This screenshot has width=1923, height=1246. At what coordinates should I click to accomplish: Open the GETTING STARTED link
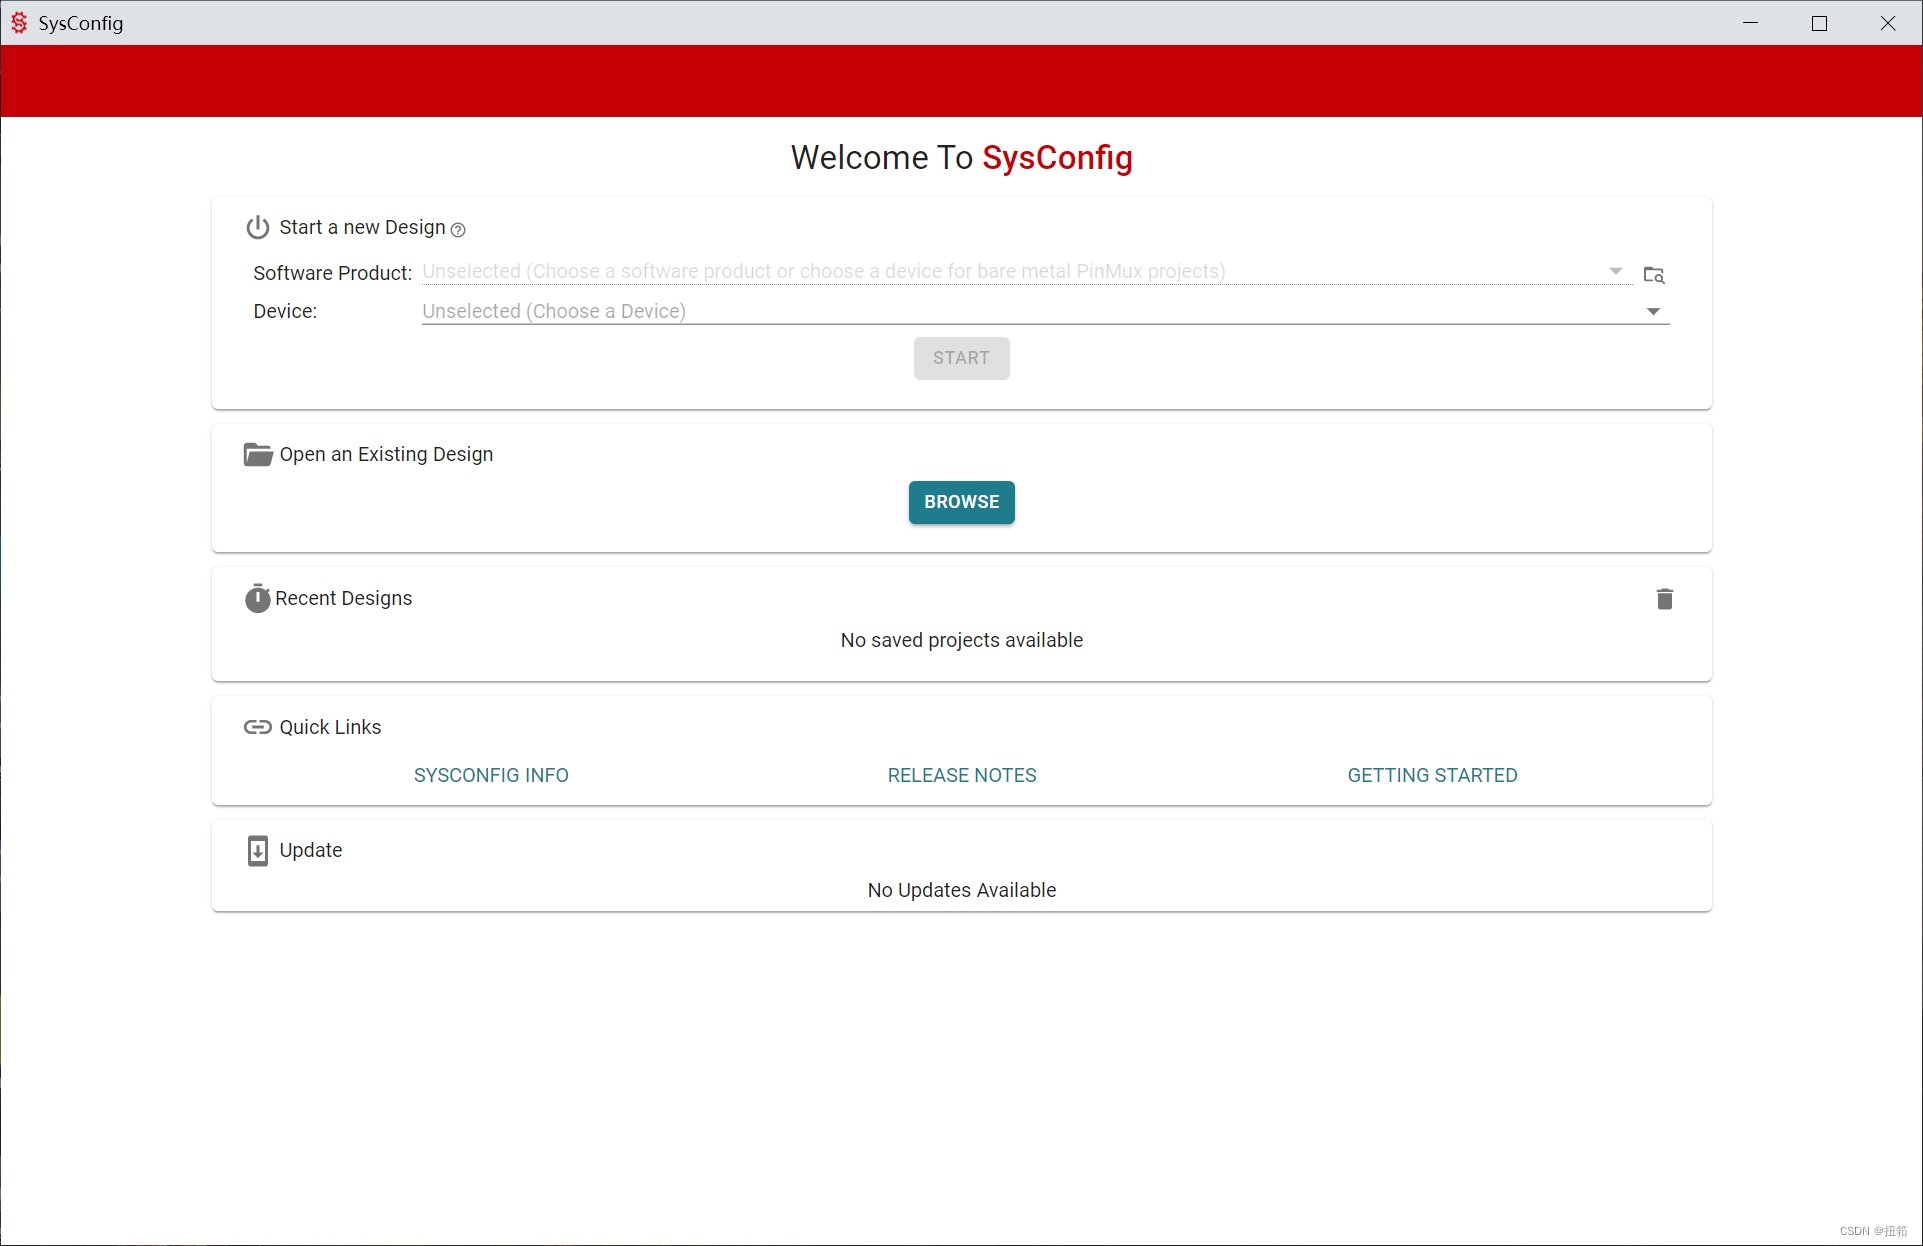(1432, 775)
